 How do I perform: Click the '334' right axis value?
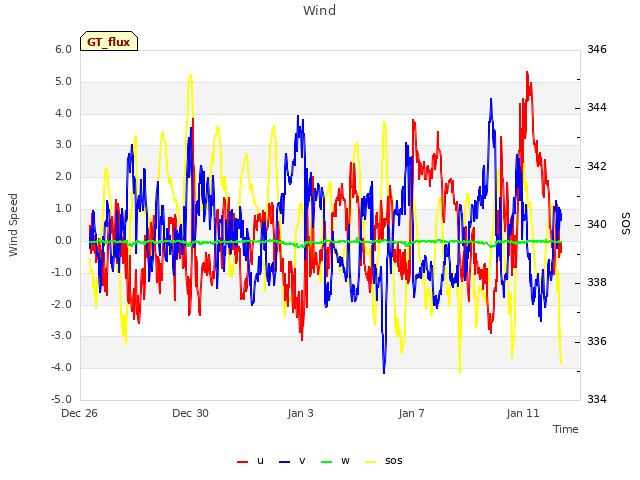coord(597,399)
